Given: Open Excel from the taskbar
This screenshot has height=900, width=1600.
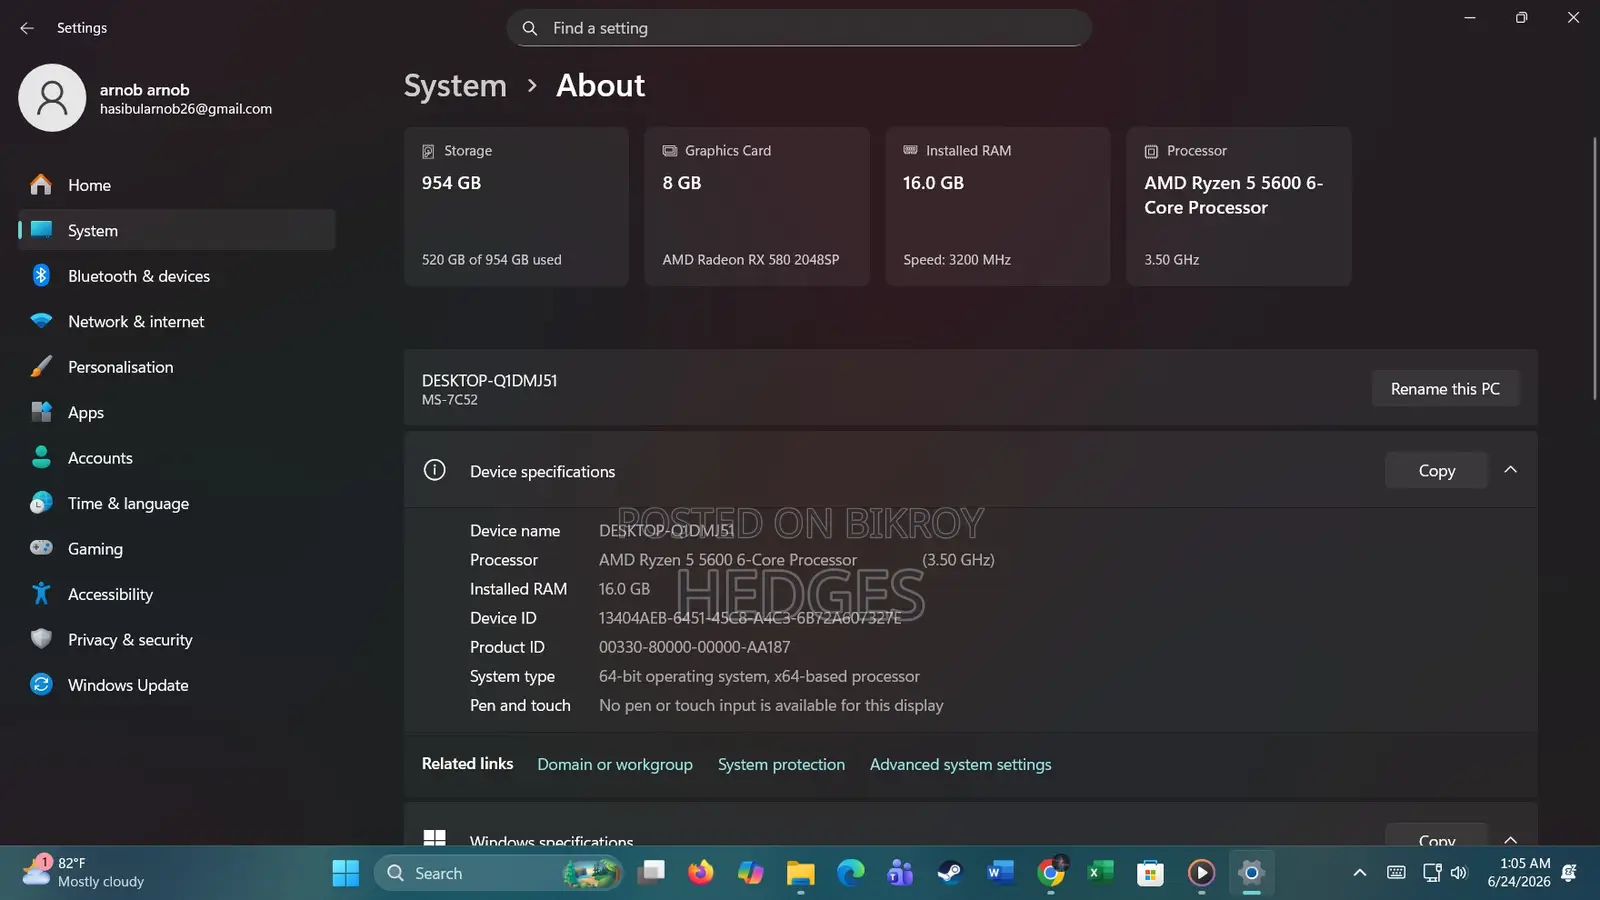Looking at the screenshot, I should 1100,873.
